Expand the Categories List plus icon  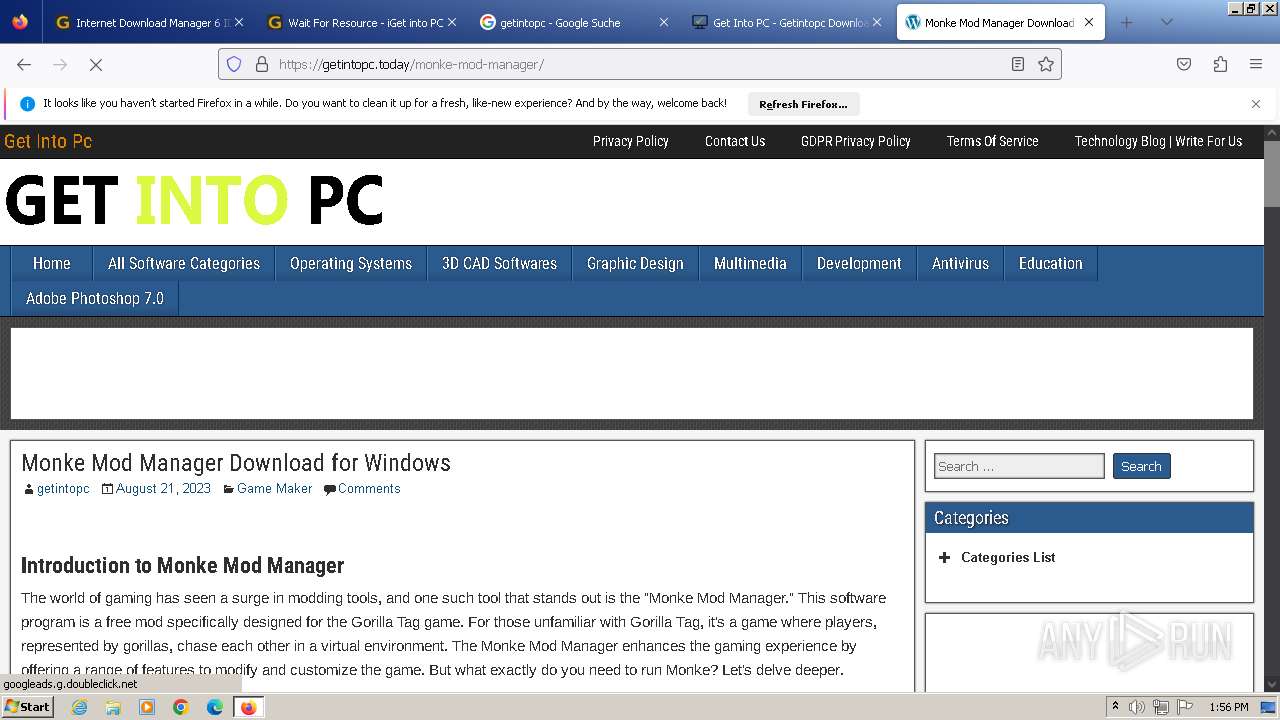point(944,558)
